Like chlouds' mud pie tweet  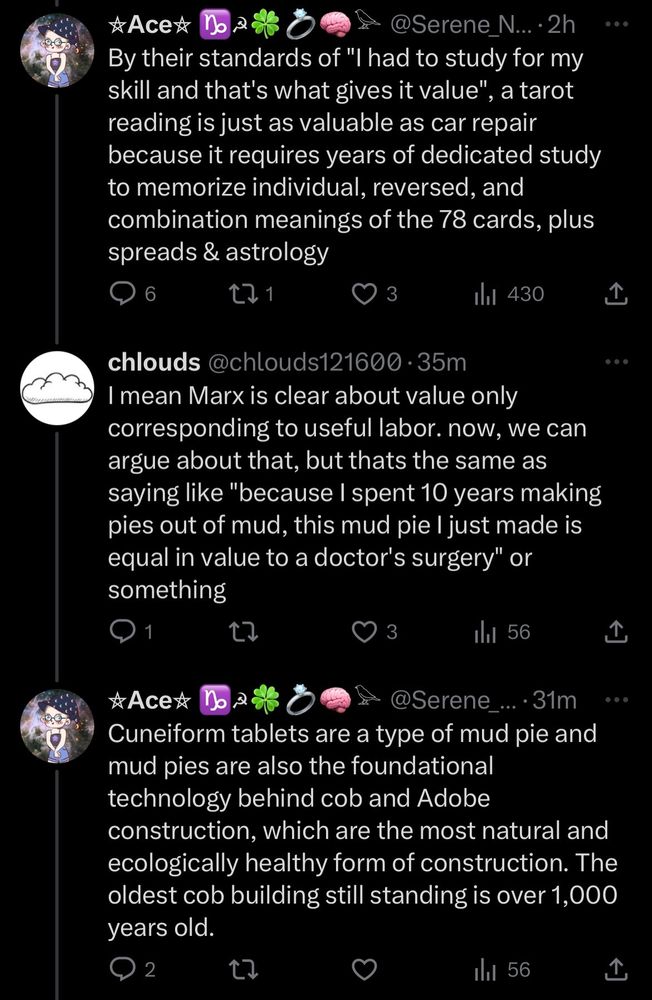(x=367, y=632)
